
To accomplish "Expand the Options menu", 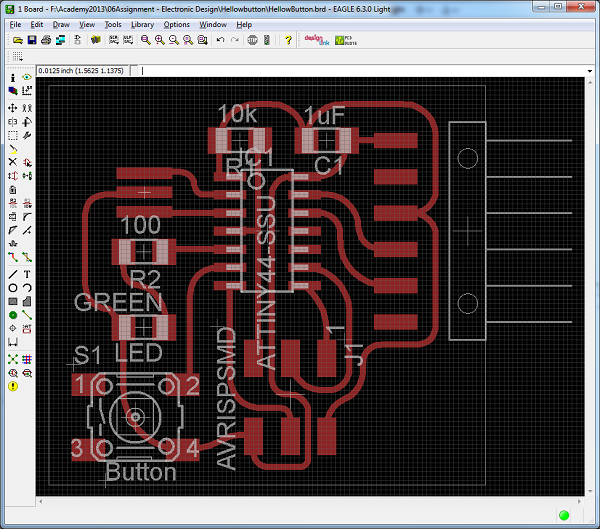I will pos(177,24).
